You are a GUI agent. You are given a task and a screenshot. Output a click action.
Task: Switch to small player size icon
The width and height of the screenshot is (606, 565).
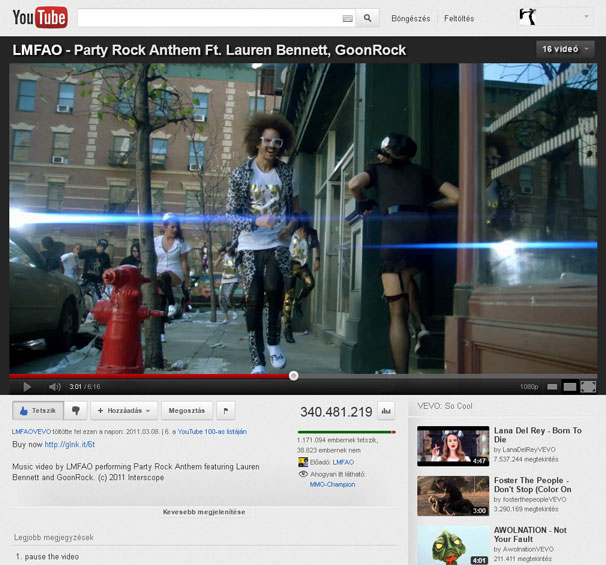point(552,387)
